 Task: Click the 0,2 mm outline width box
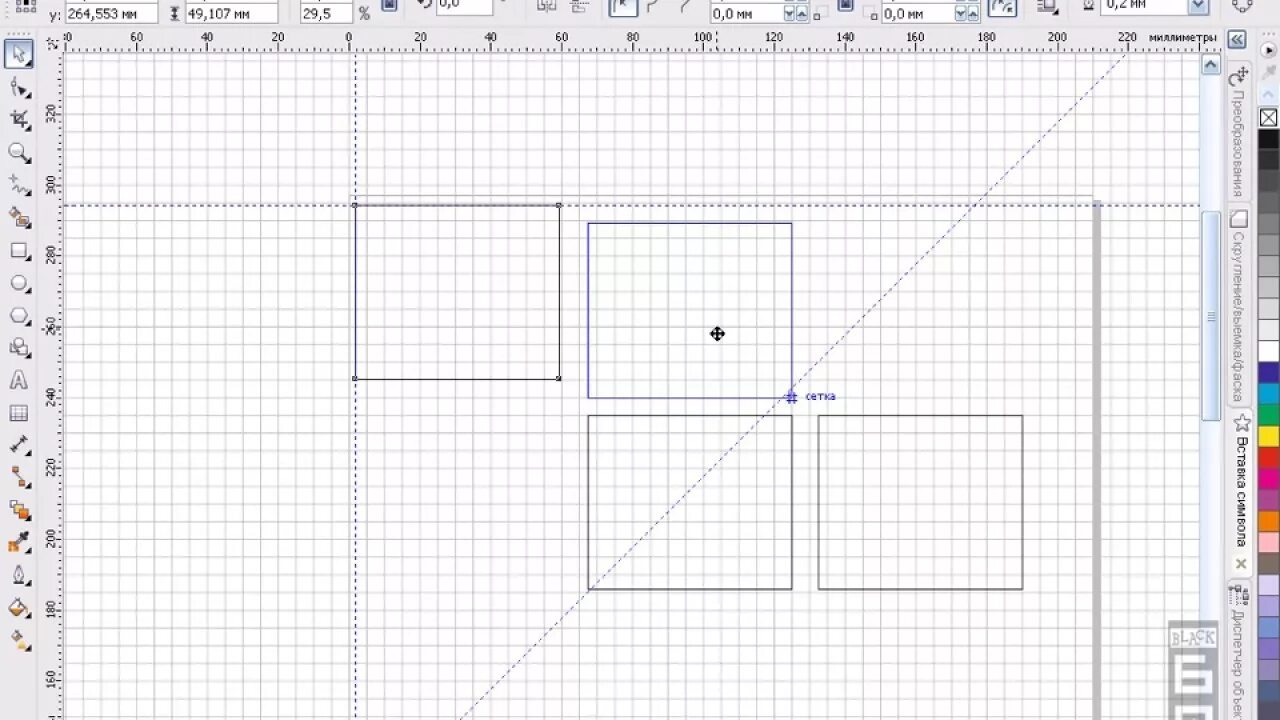(1145, 6)
